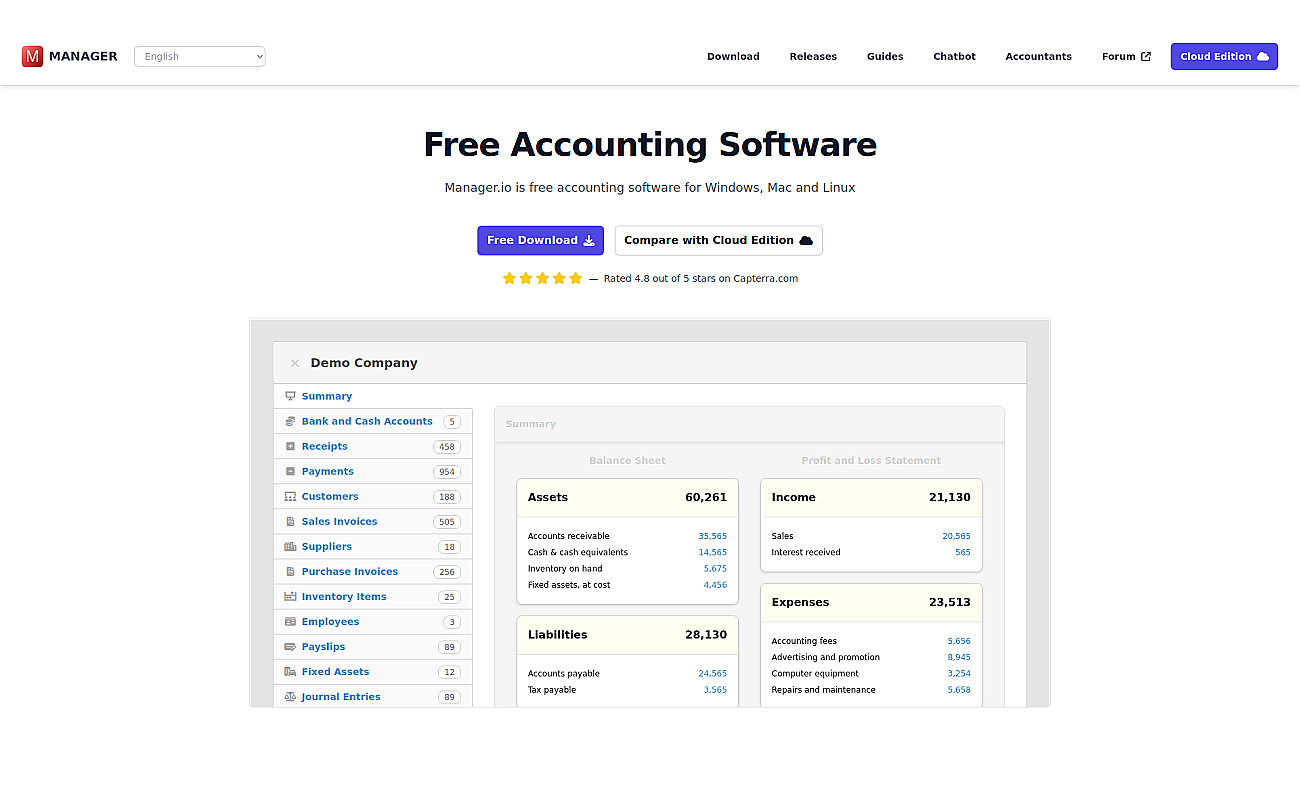Click the Receipts plus icon
Viewport: 1300px width, 788px height.
[290, 446]
